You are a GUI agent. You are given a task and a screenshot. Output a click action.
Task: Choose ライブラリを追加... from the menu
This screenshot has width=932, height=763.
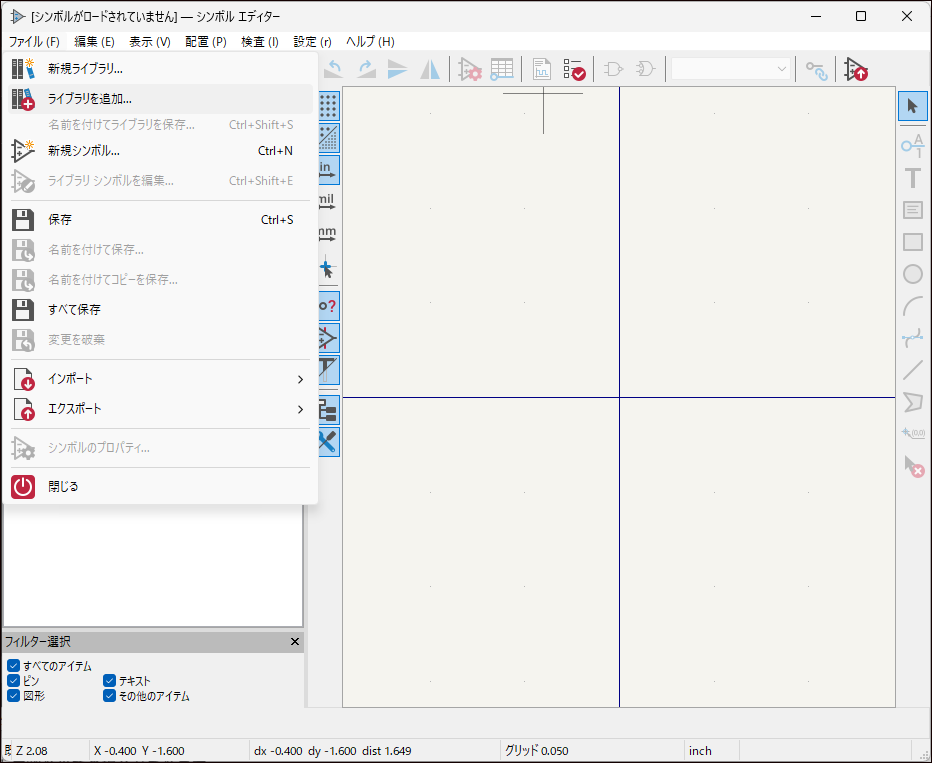[90, 99]
